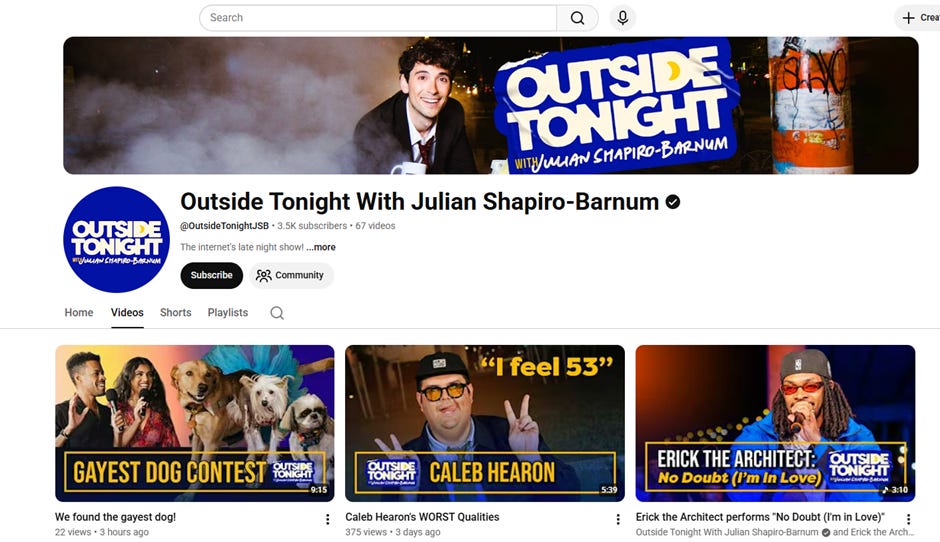Open options menu for Erick the Architect video
This screenshot has height=542, width=940.
pyautogui.click(x=908, y=519)
